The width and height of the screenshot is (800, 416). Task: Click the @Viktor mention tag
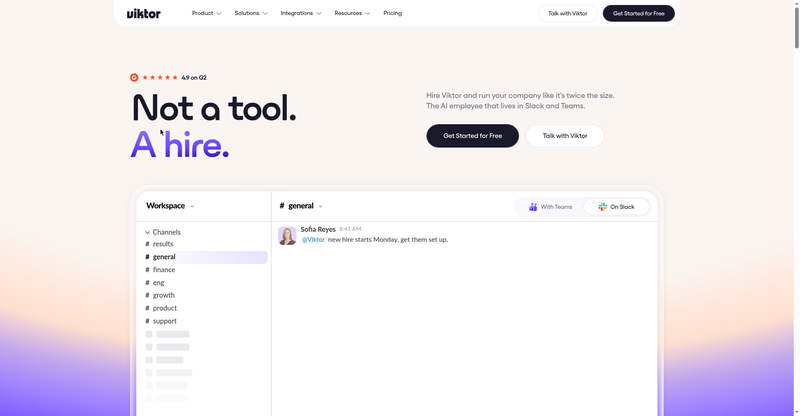[x=313, y=239]
